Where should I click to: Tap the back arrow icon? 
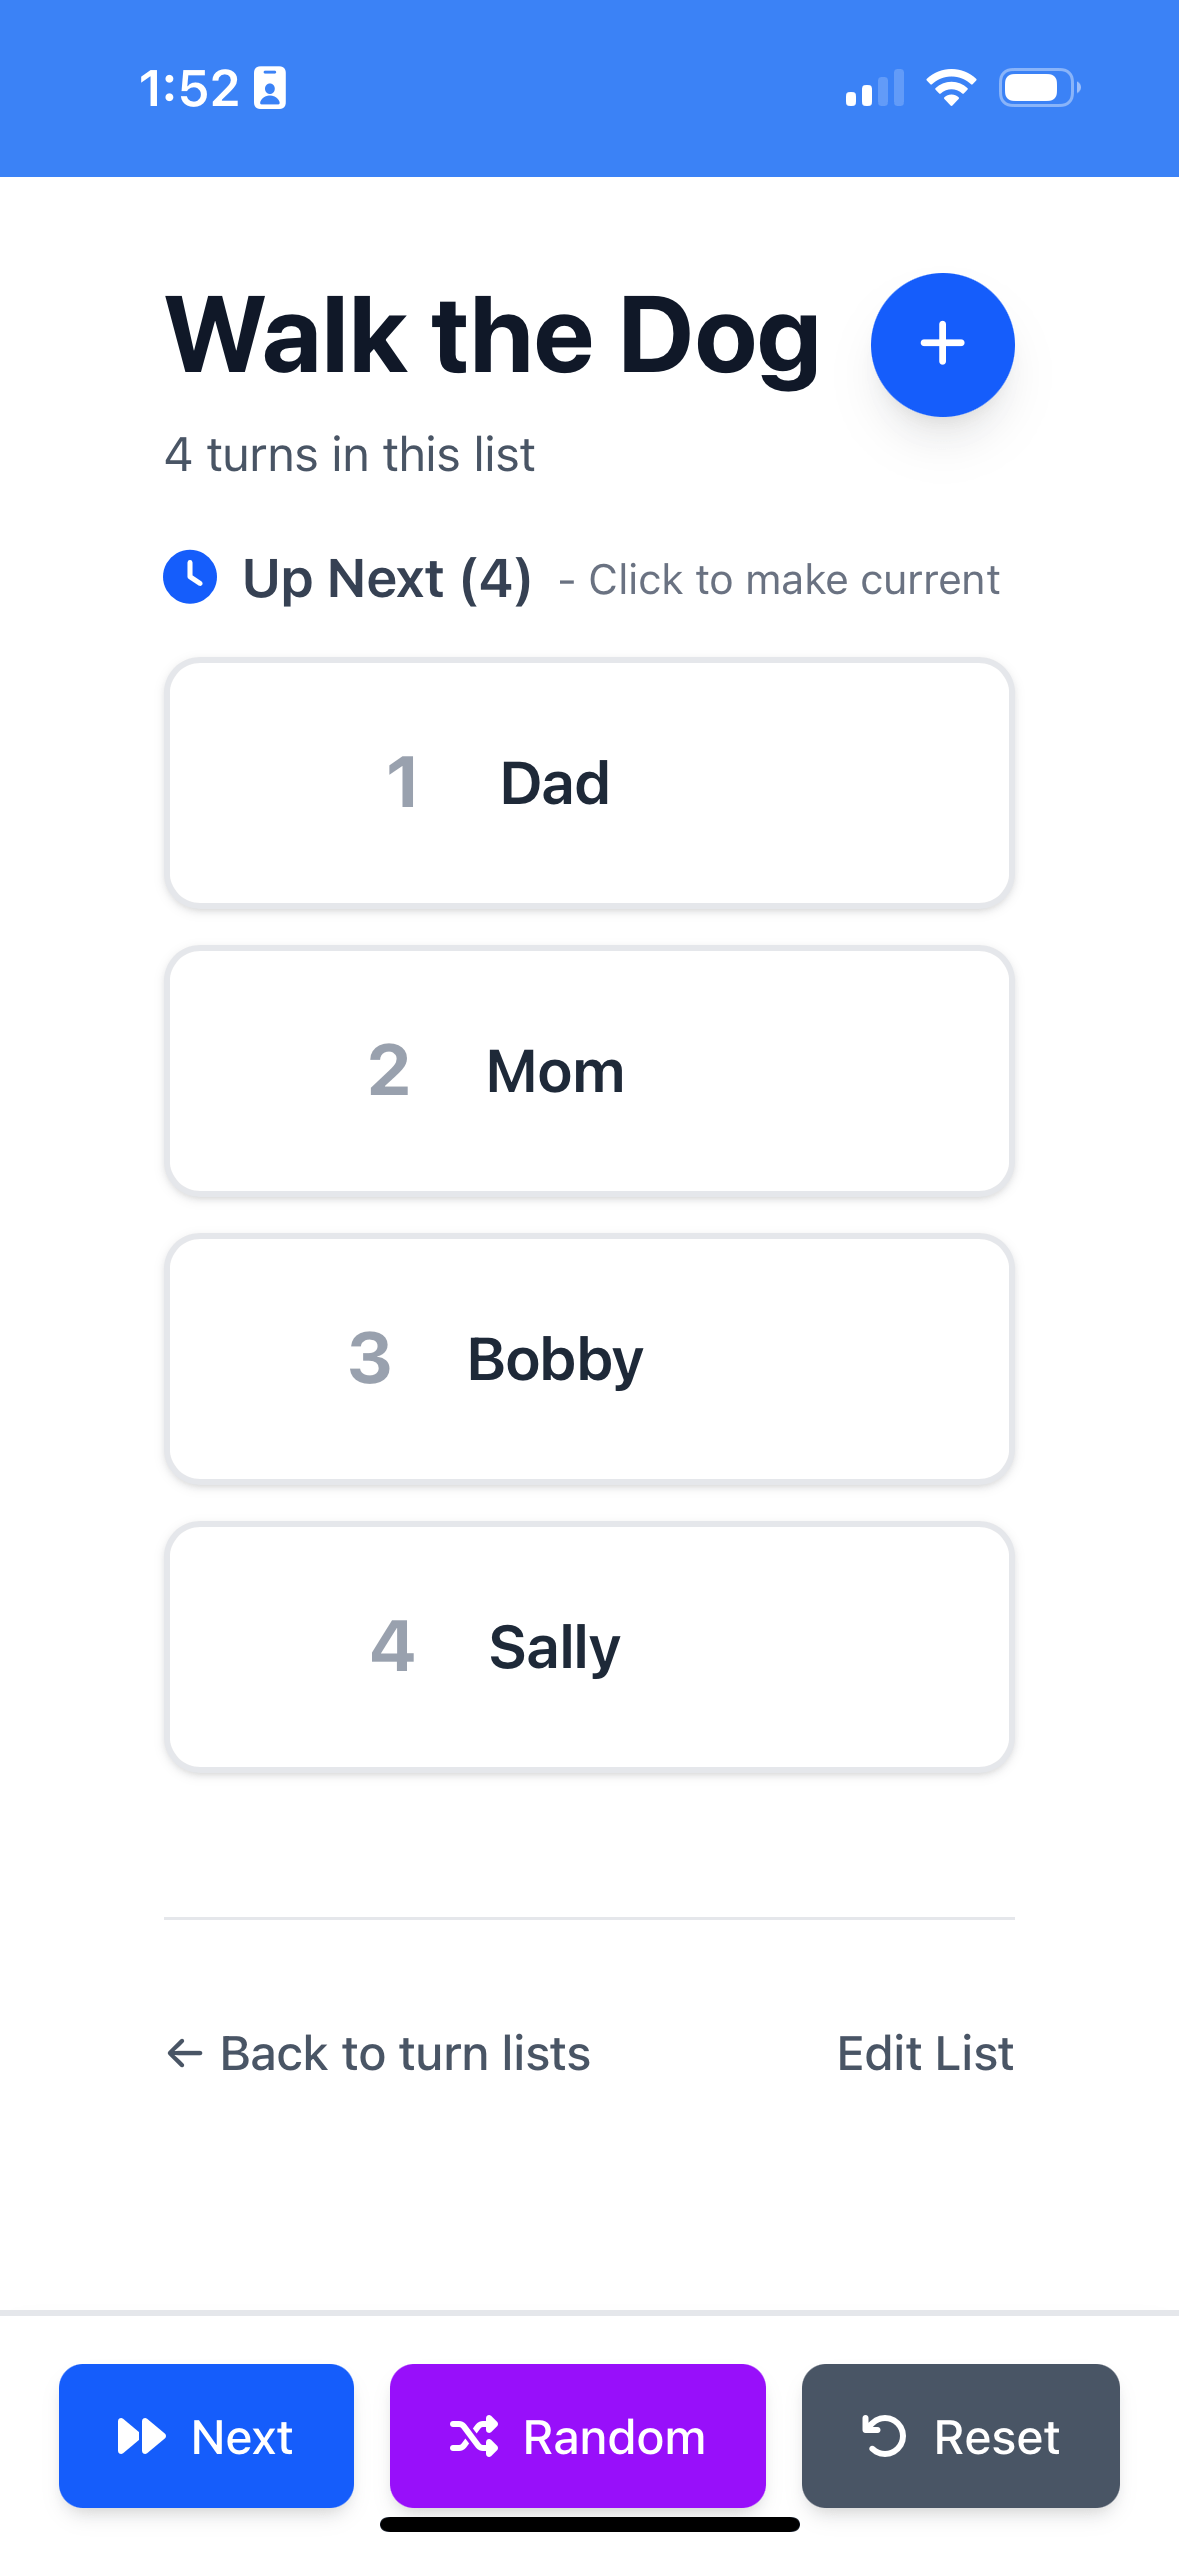click(184, 2053)
